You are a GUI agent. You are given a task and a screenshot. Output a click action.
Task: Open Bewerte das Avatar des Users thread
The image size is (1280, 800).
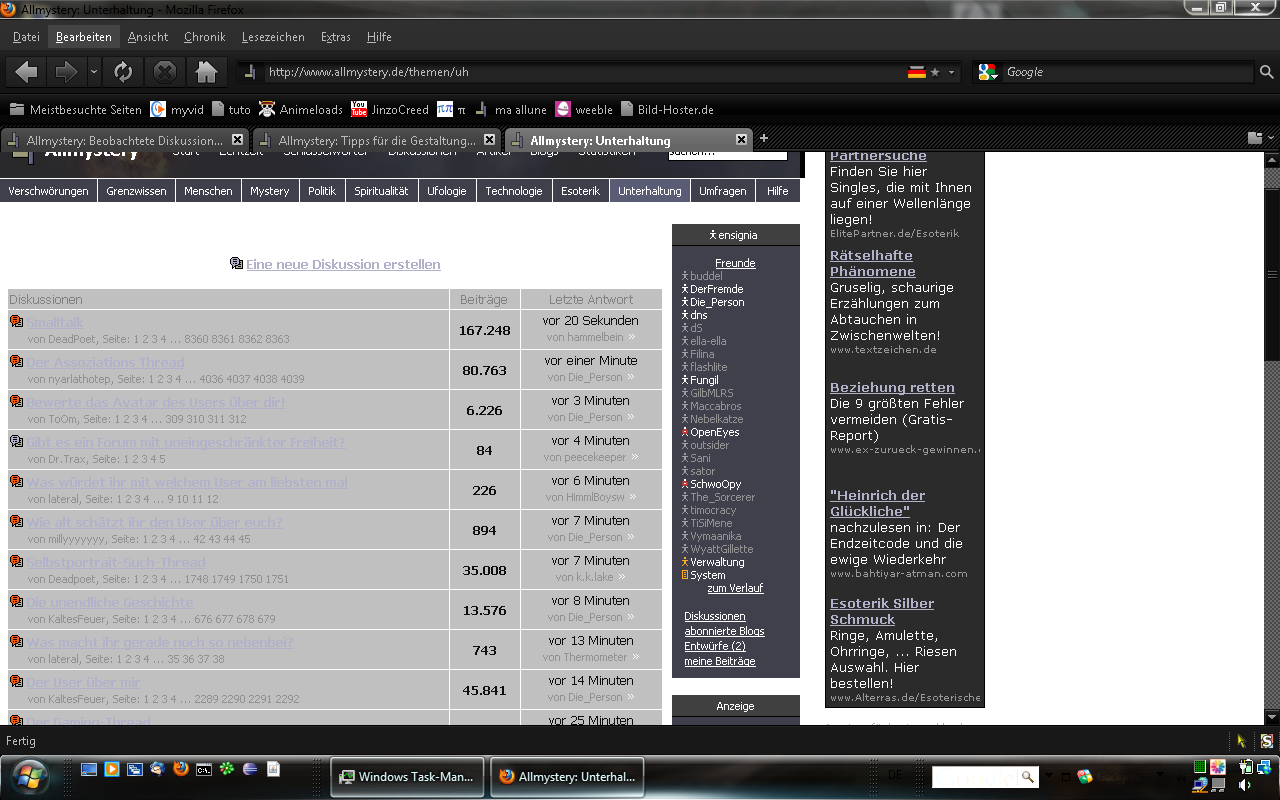tap(155, 402)
